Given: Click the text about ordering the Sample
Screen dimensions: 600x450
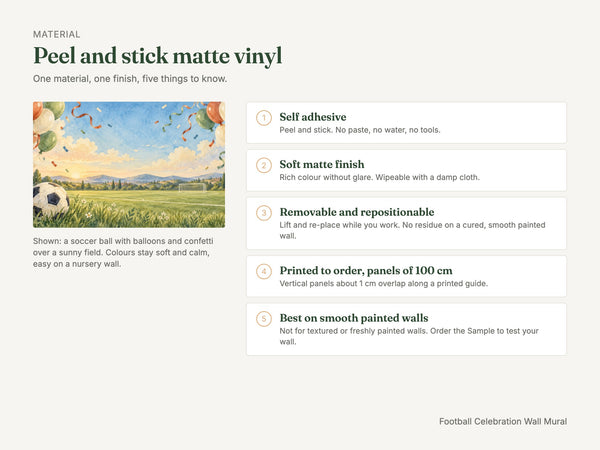Looking at the screenshot, I should coord(484,331).
